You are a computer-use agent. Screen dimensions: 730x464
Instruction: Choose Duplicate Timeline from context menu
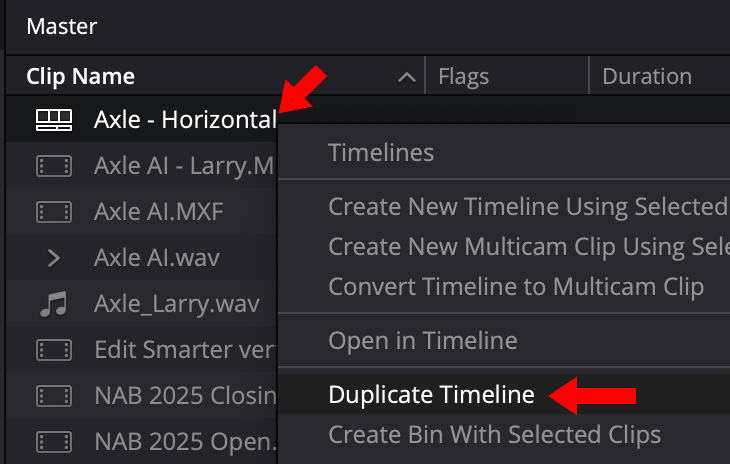pyautogui.click(x=431, y=395)
